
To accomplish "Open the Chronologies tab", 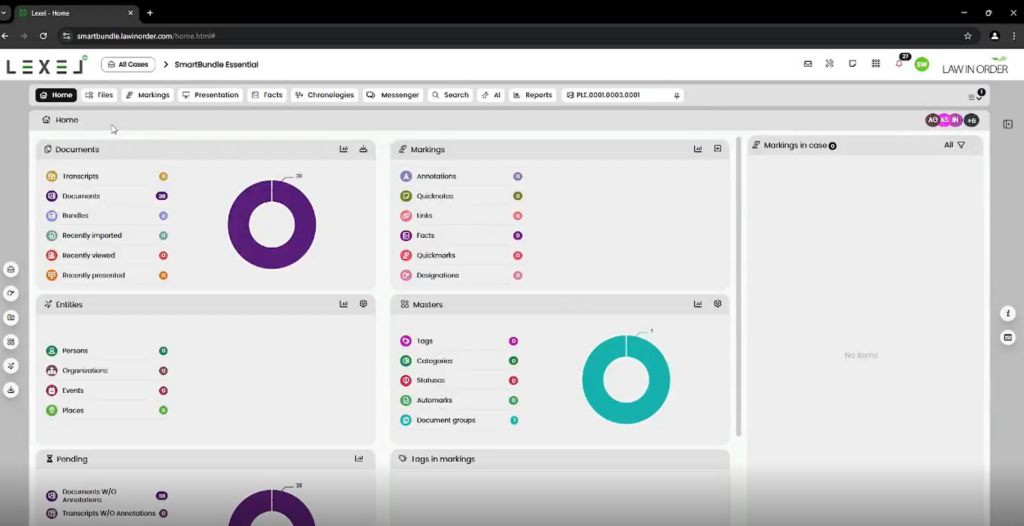I will (325, 95).
